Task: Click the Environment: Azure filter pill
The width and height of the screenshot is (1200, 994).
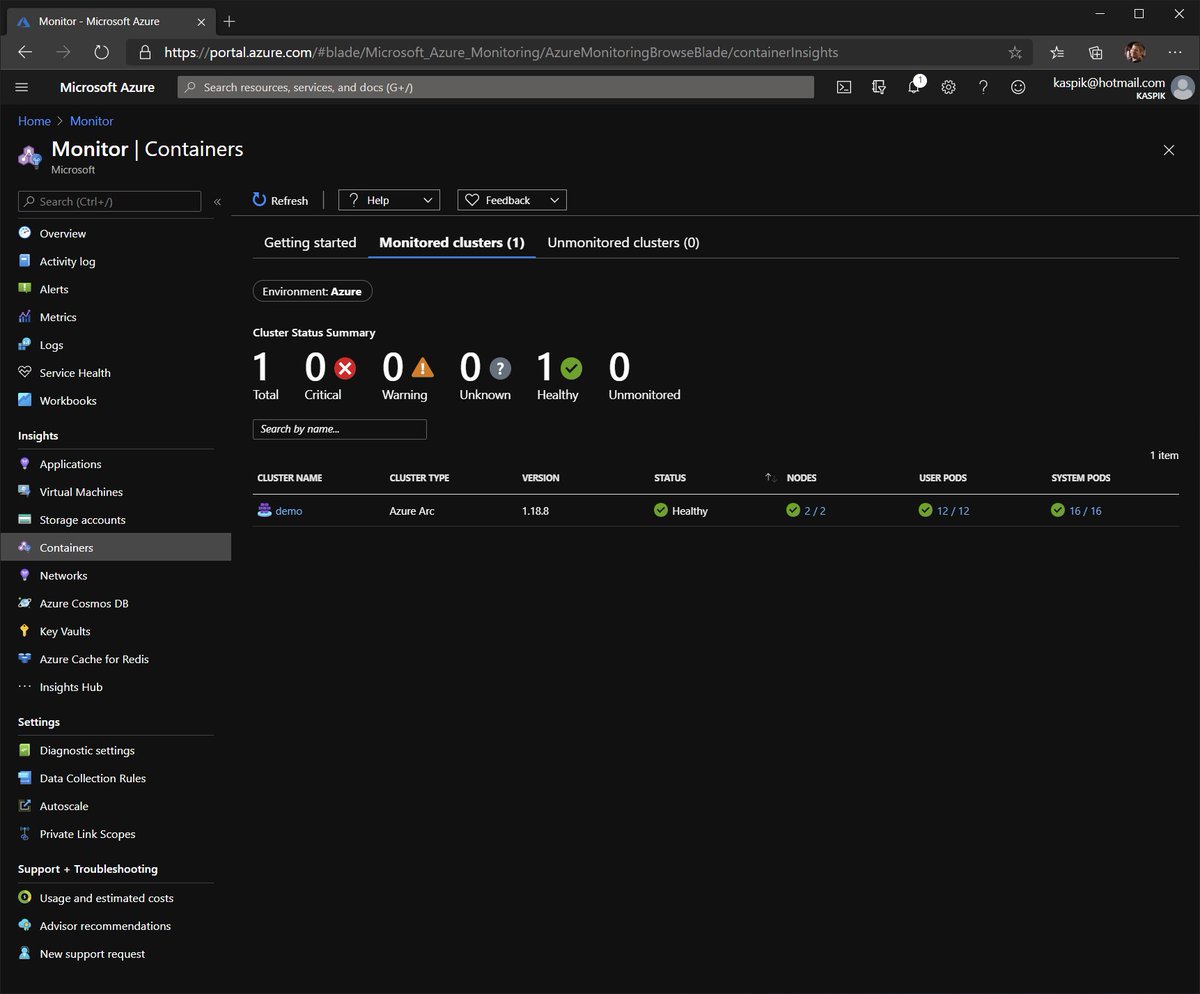Action: pyautogui.click(x=313, y=291)
